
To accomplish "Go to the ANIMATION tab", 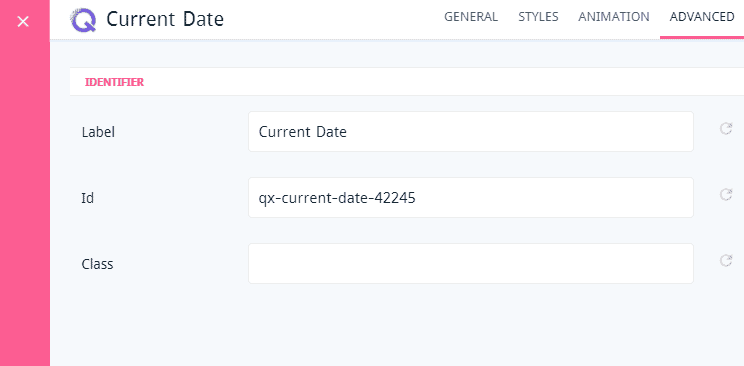I will coord(614,17).
